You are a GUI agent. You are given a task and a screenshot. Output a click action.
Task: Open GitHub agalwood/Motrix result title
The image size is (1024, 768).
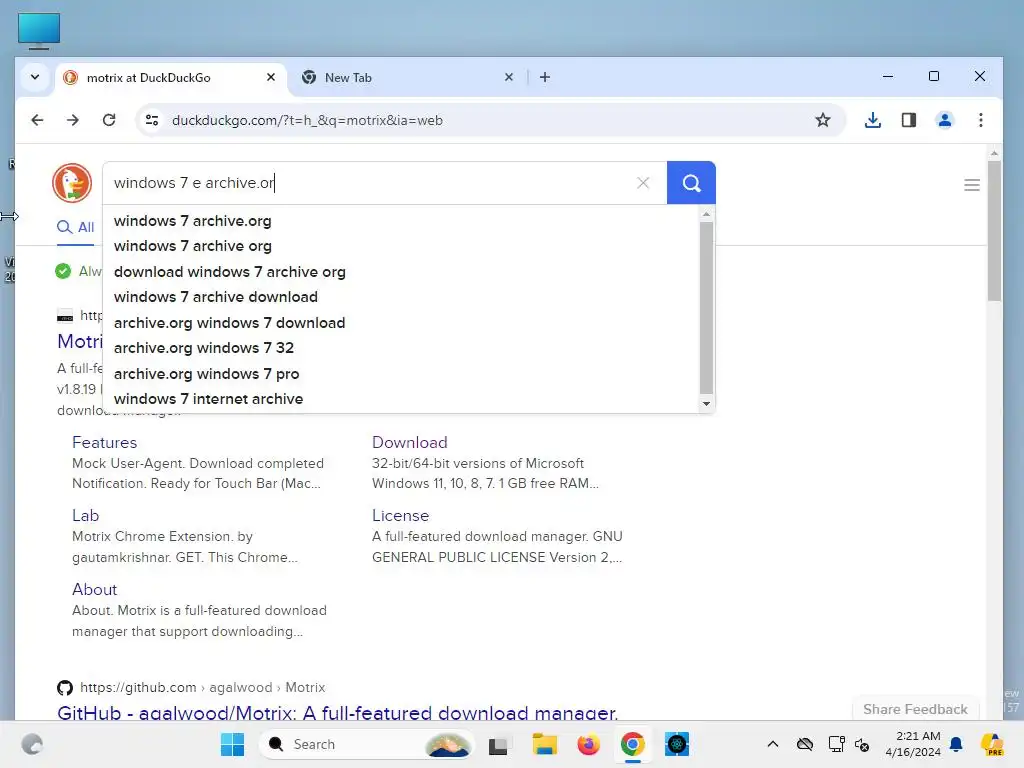pos(338,712)
